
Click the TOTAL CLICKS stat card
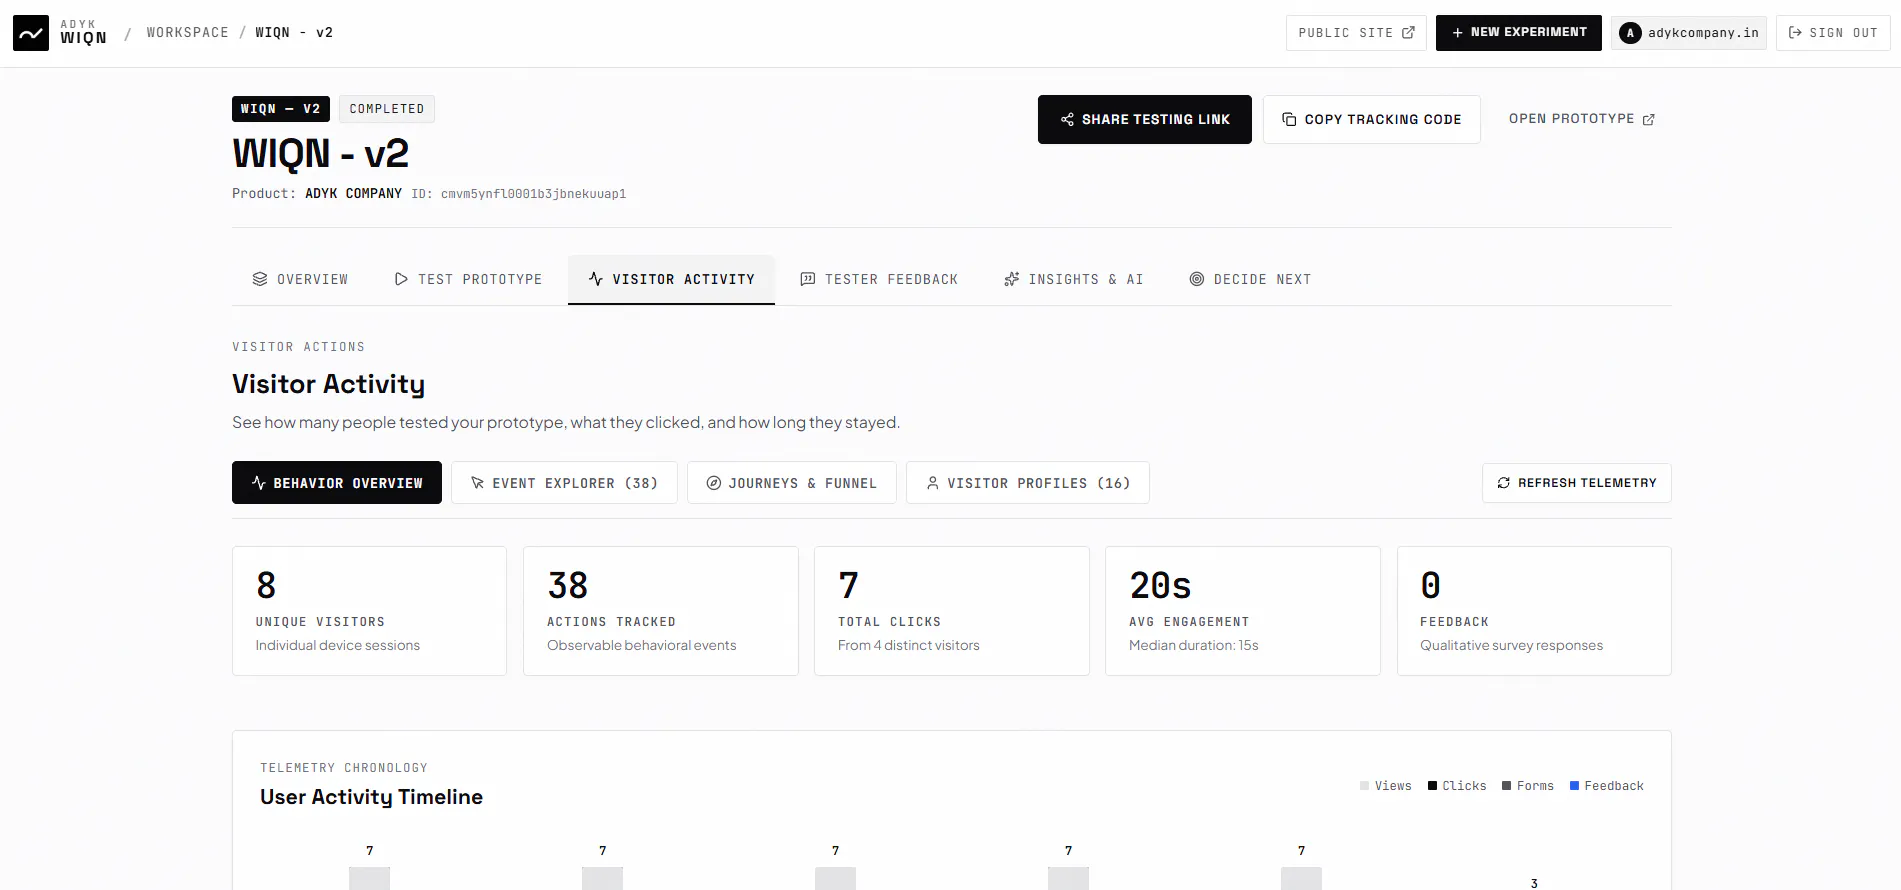(x=952, y=611)
